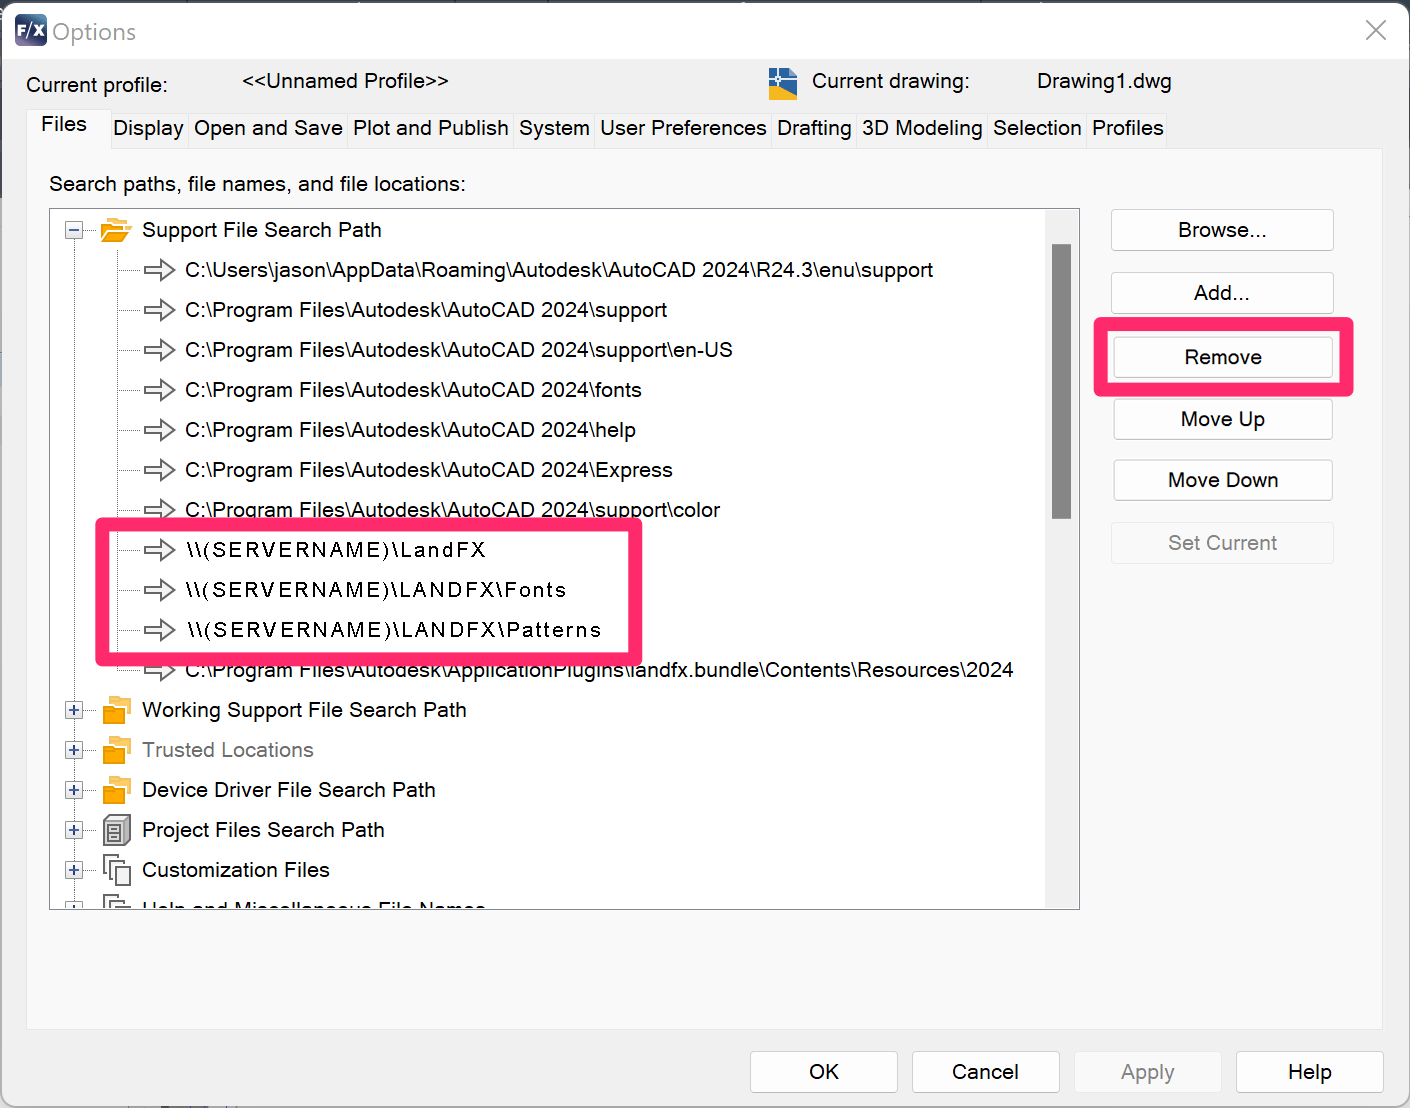Click the Working Support File Search Path folder icon

[116, 710]
